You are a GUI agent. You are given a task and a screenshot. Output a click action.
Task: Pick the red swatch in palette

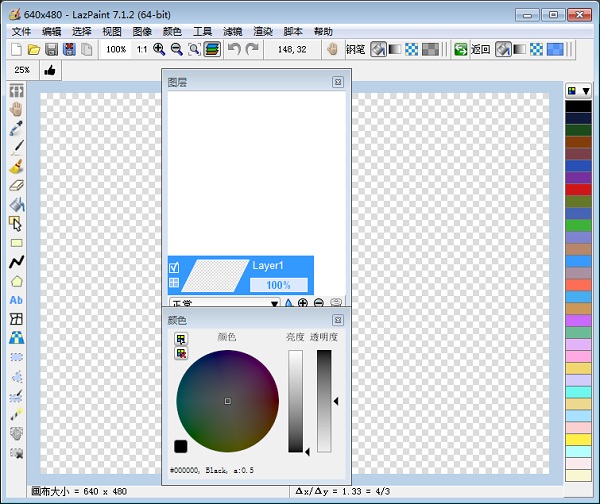point(578,189)
